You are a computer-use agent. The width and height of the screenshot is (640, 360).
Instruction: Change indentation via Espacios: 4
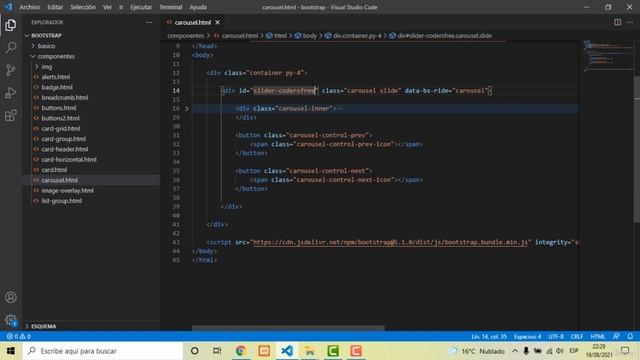pos(527,336)
